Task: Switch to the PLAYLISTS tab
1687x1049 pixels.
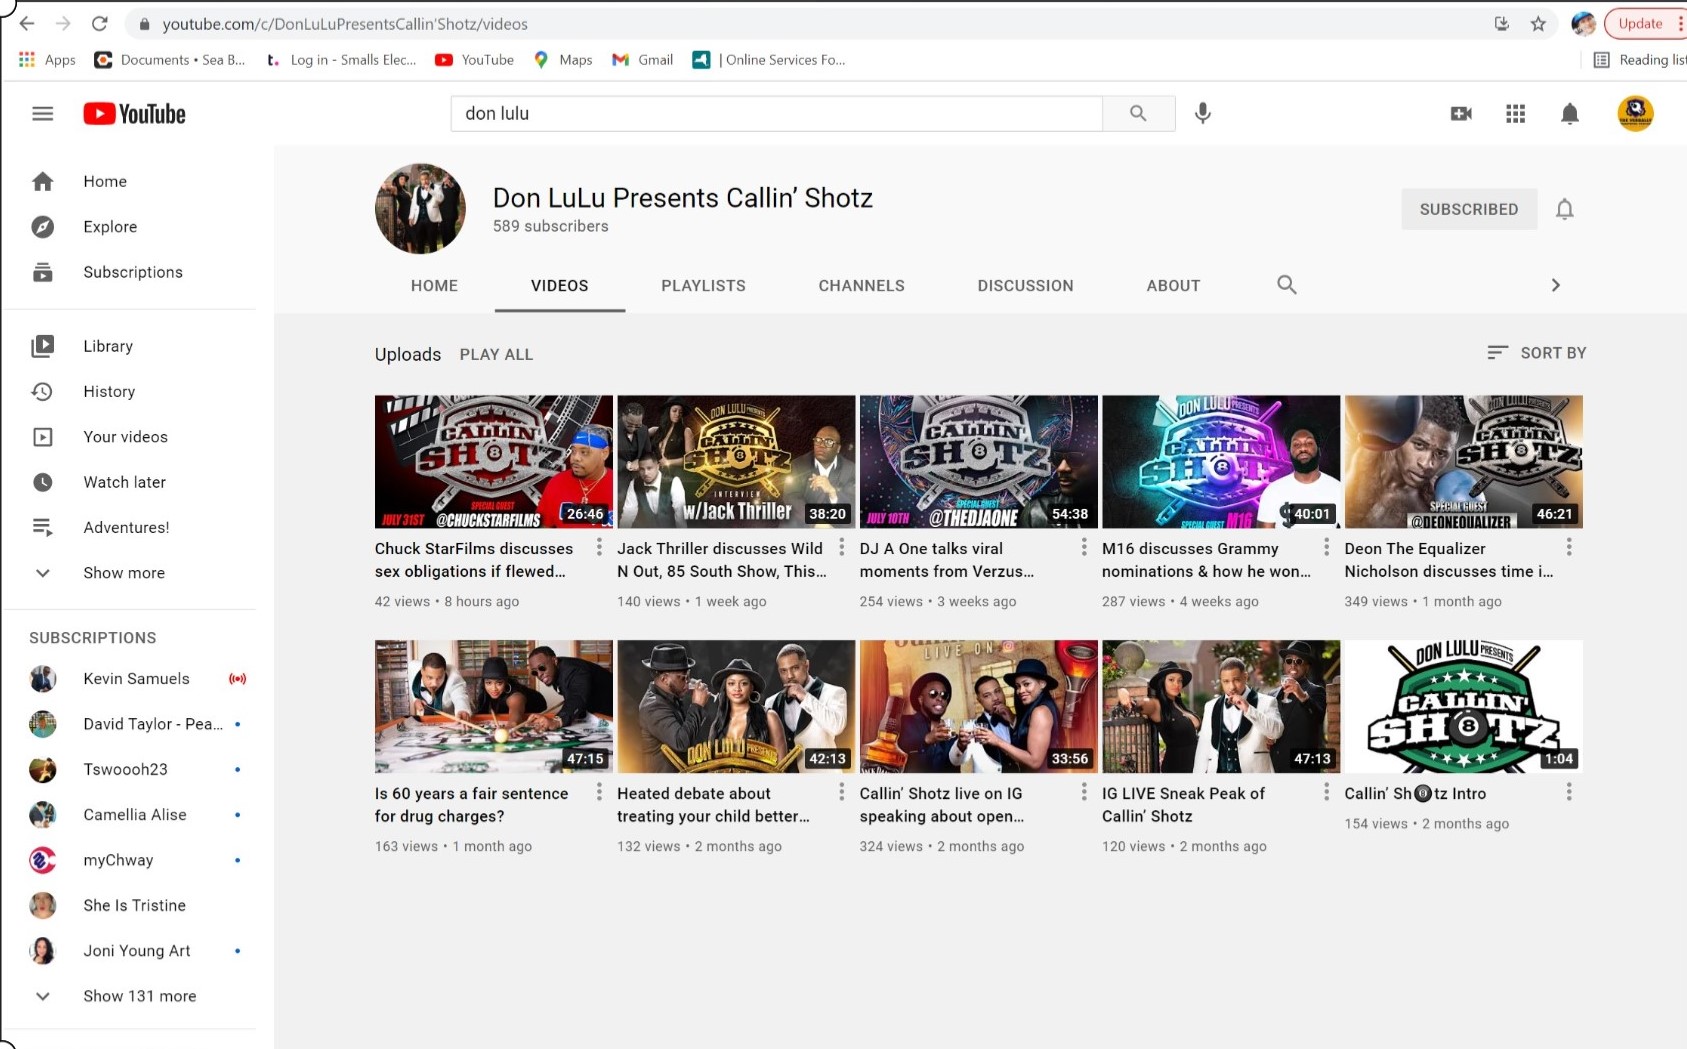Action: (703, 285)
